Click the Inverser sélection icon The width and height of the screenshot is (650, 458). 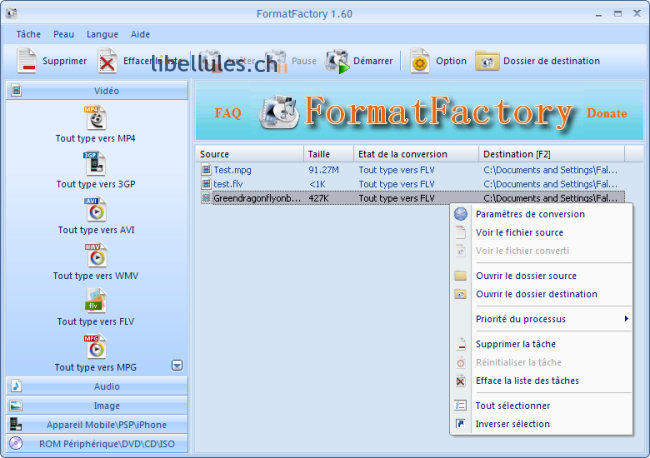point(461,424)
